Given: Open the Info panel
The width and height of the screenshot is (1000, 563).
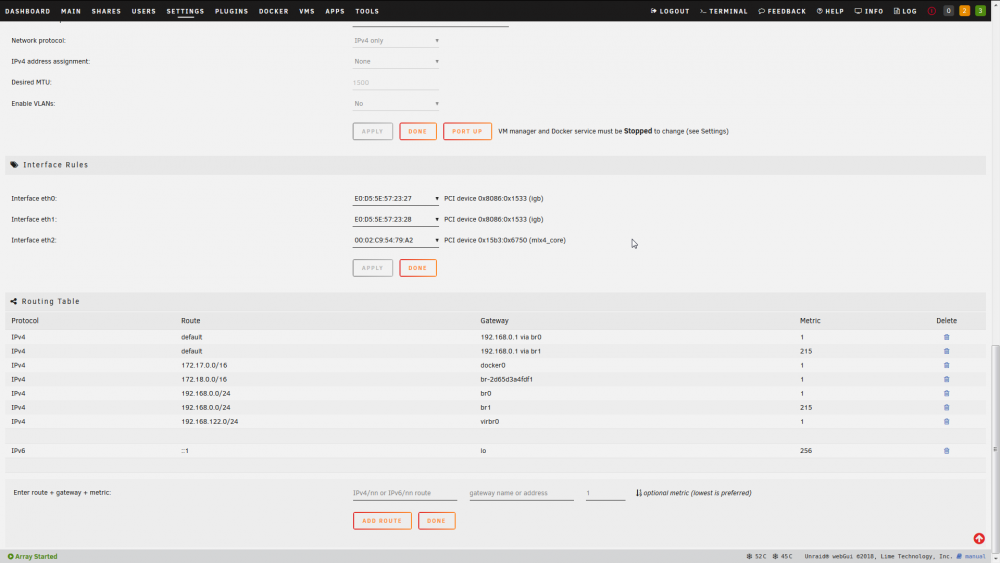Looking at the screenshot, I should [869, 11].
